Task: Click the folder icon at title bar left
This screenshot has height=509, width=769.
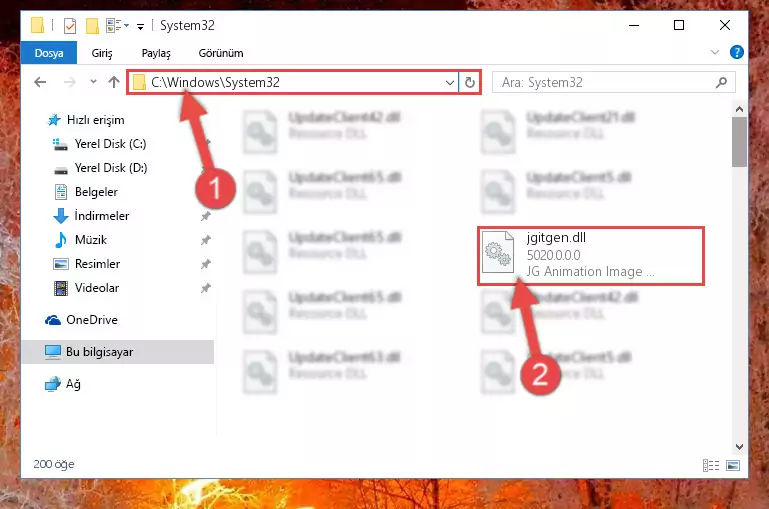Action: [x=37, y=25]
